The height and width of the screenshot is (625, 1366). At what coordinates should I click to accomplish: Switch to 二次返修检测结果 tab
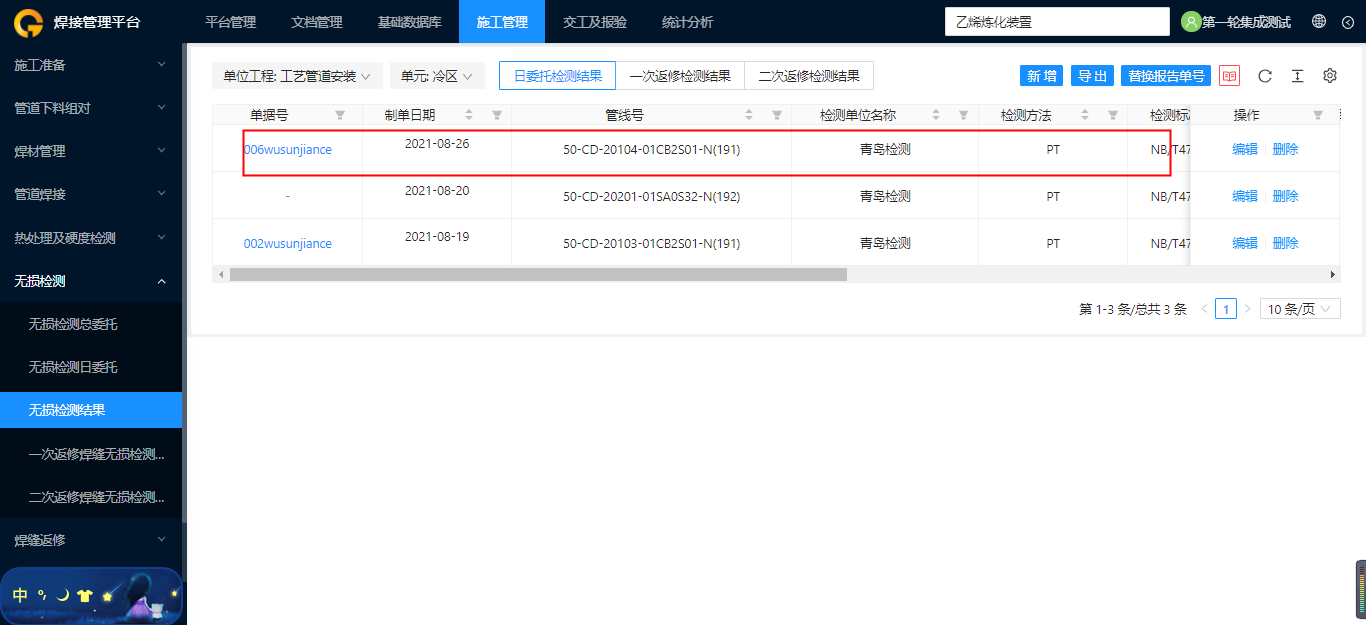click(809, 76)
